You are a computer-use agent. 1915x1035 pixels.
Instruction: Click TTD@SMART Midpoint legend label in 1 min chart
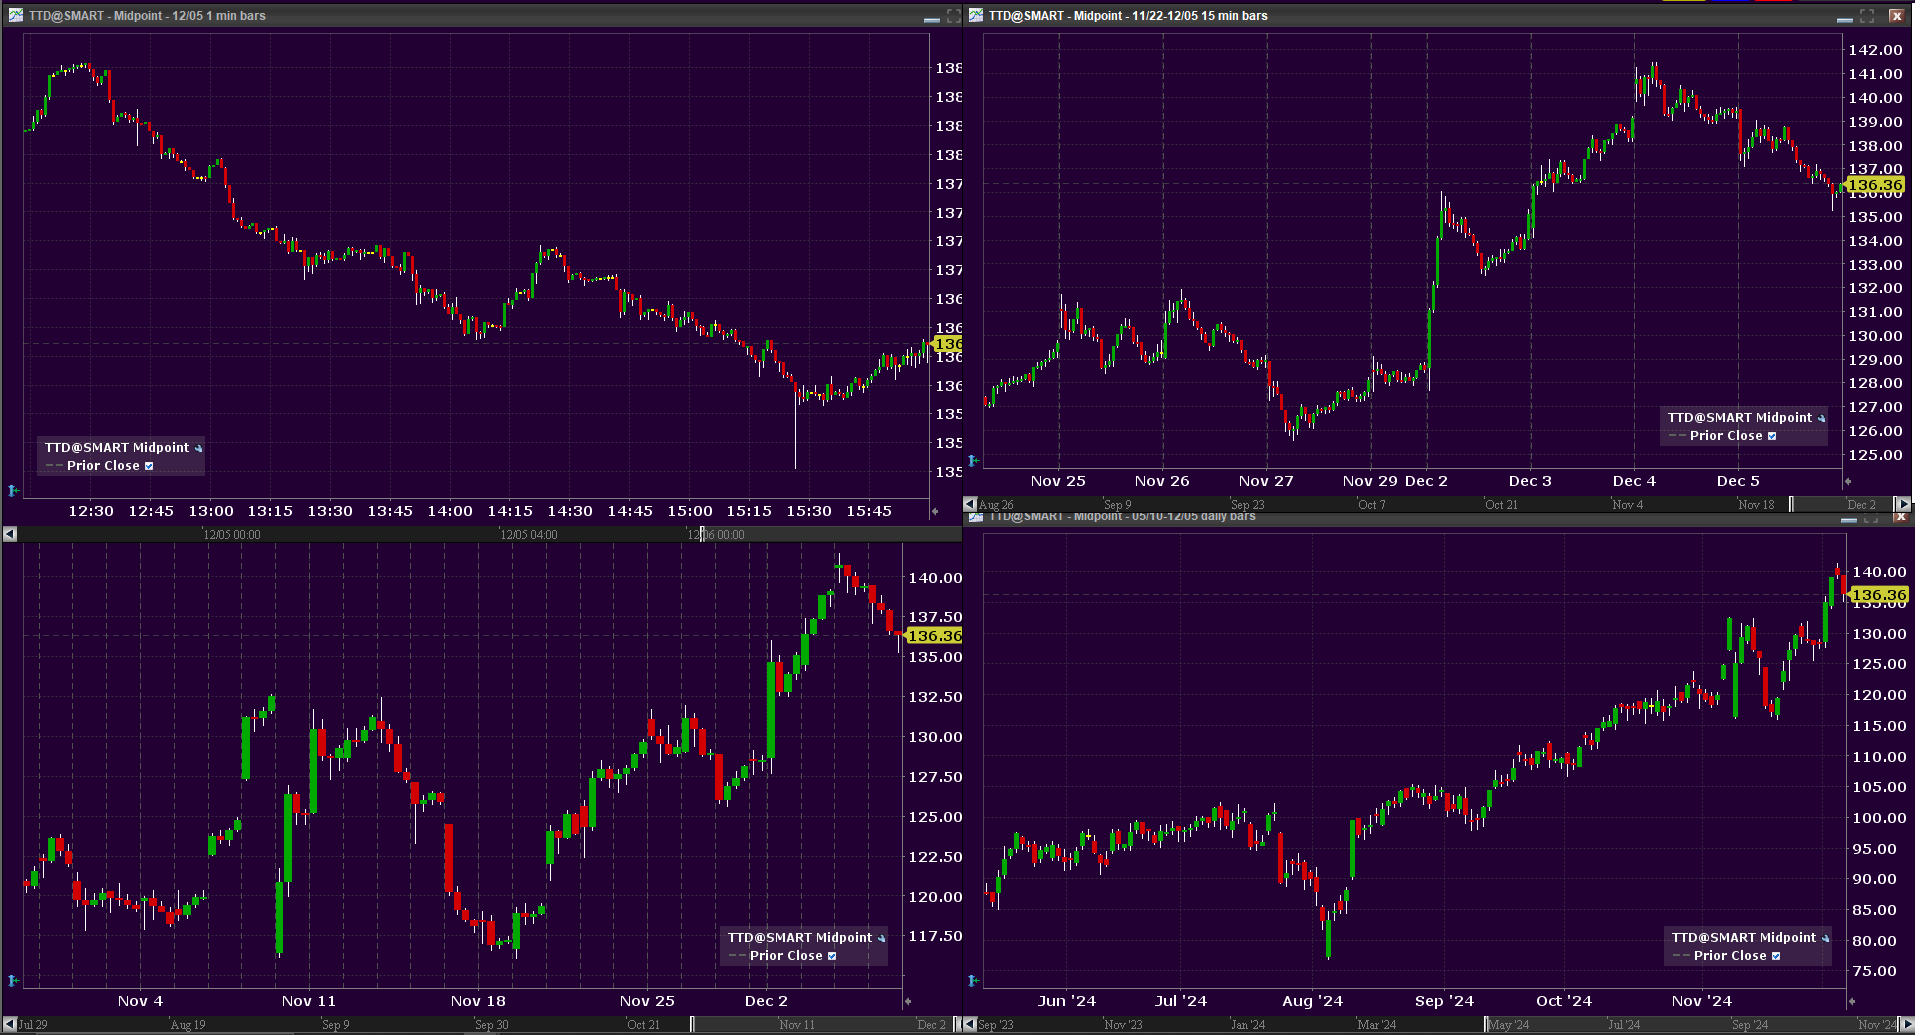coord(117,448)
